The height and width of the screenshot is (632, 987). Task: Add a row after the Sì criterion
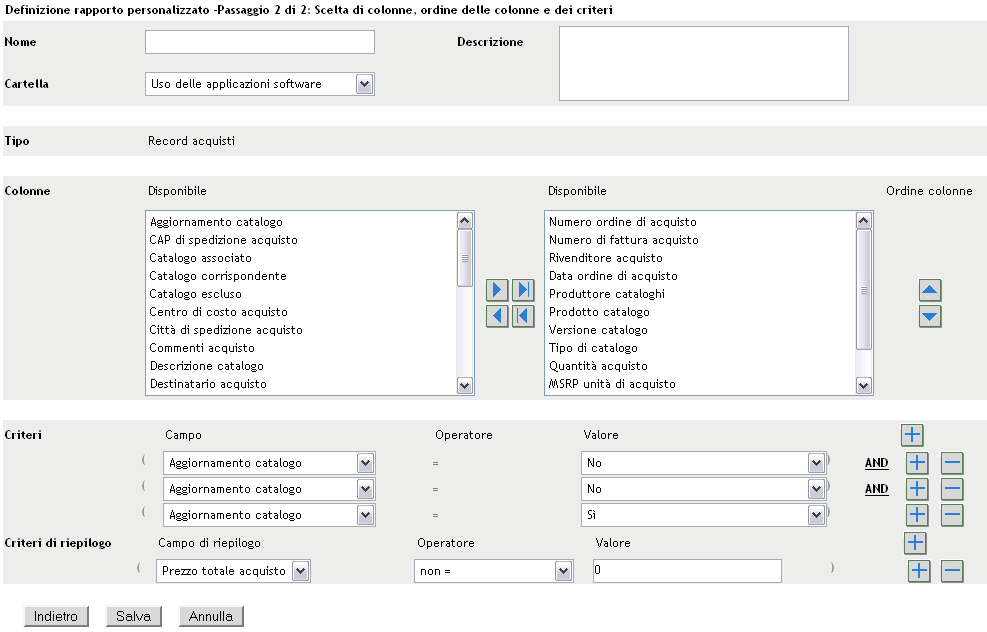[917, 515]
